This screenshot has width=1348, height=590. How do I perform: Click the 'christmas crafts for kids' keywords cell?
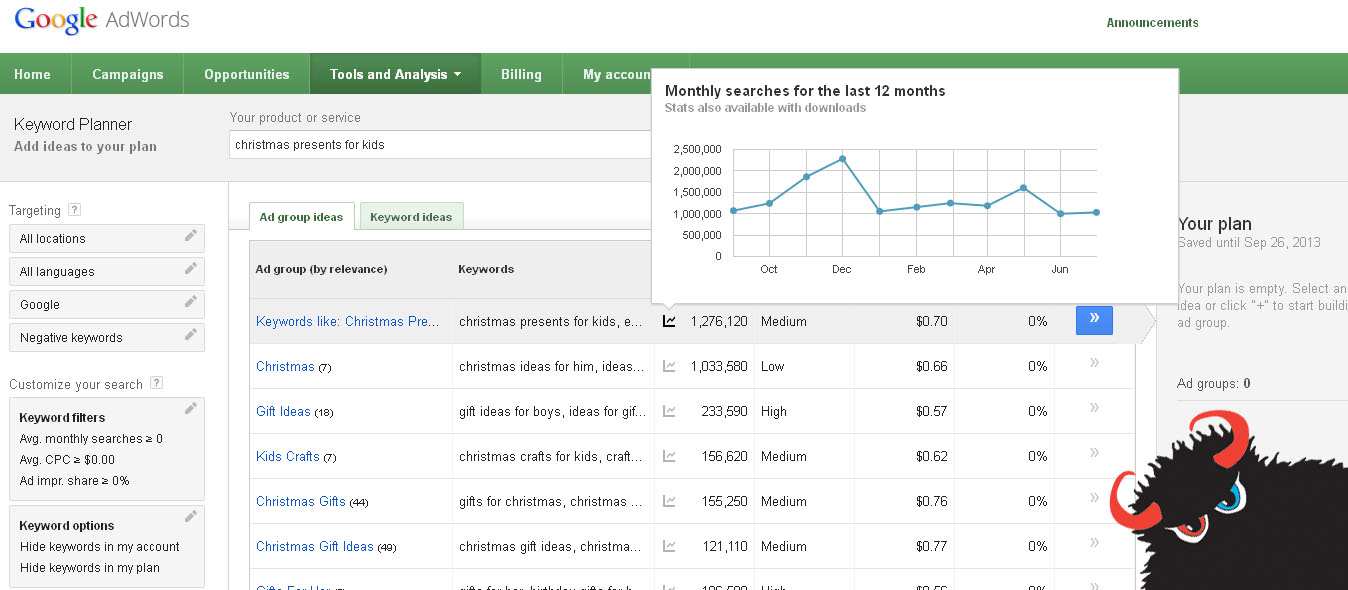pyautogui.click(x=552, y=457)
